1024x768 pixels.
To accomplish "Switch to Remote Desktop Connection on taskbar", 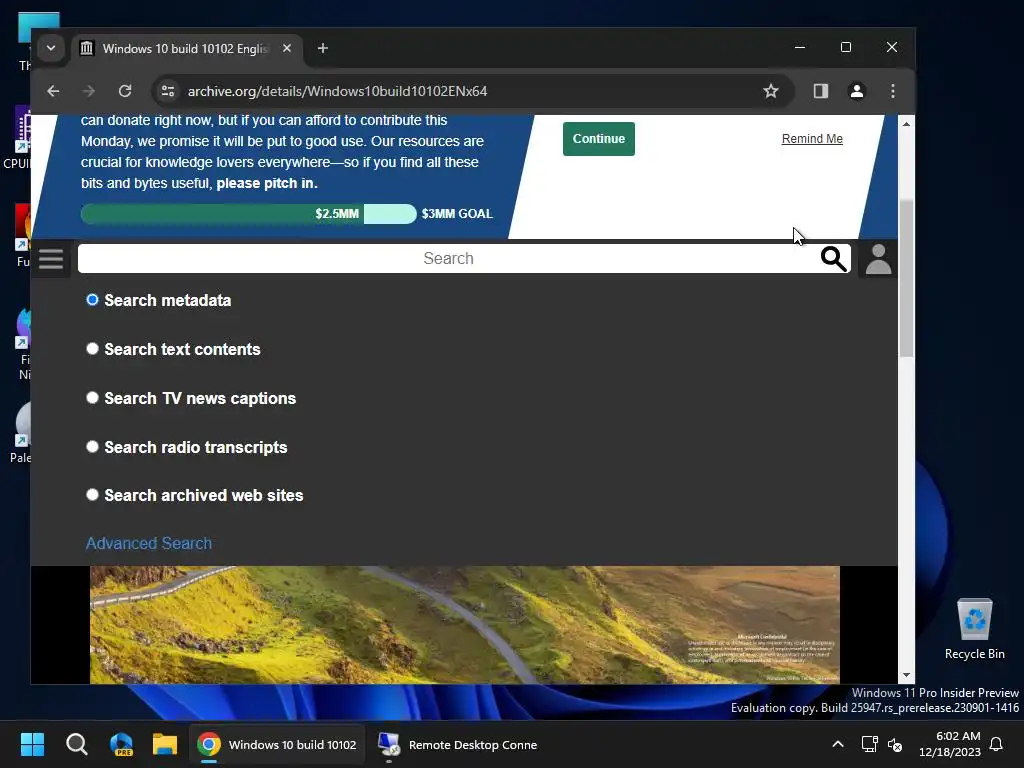I will pos(457,744).
